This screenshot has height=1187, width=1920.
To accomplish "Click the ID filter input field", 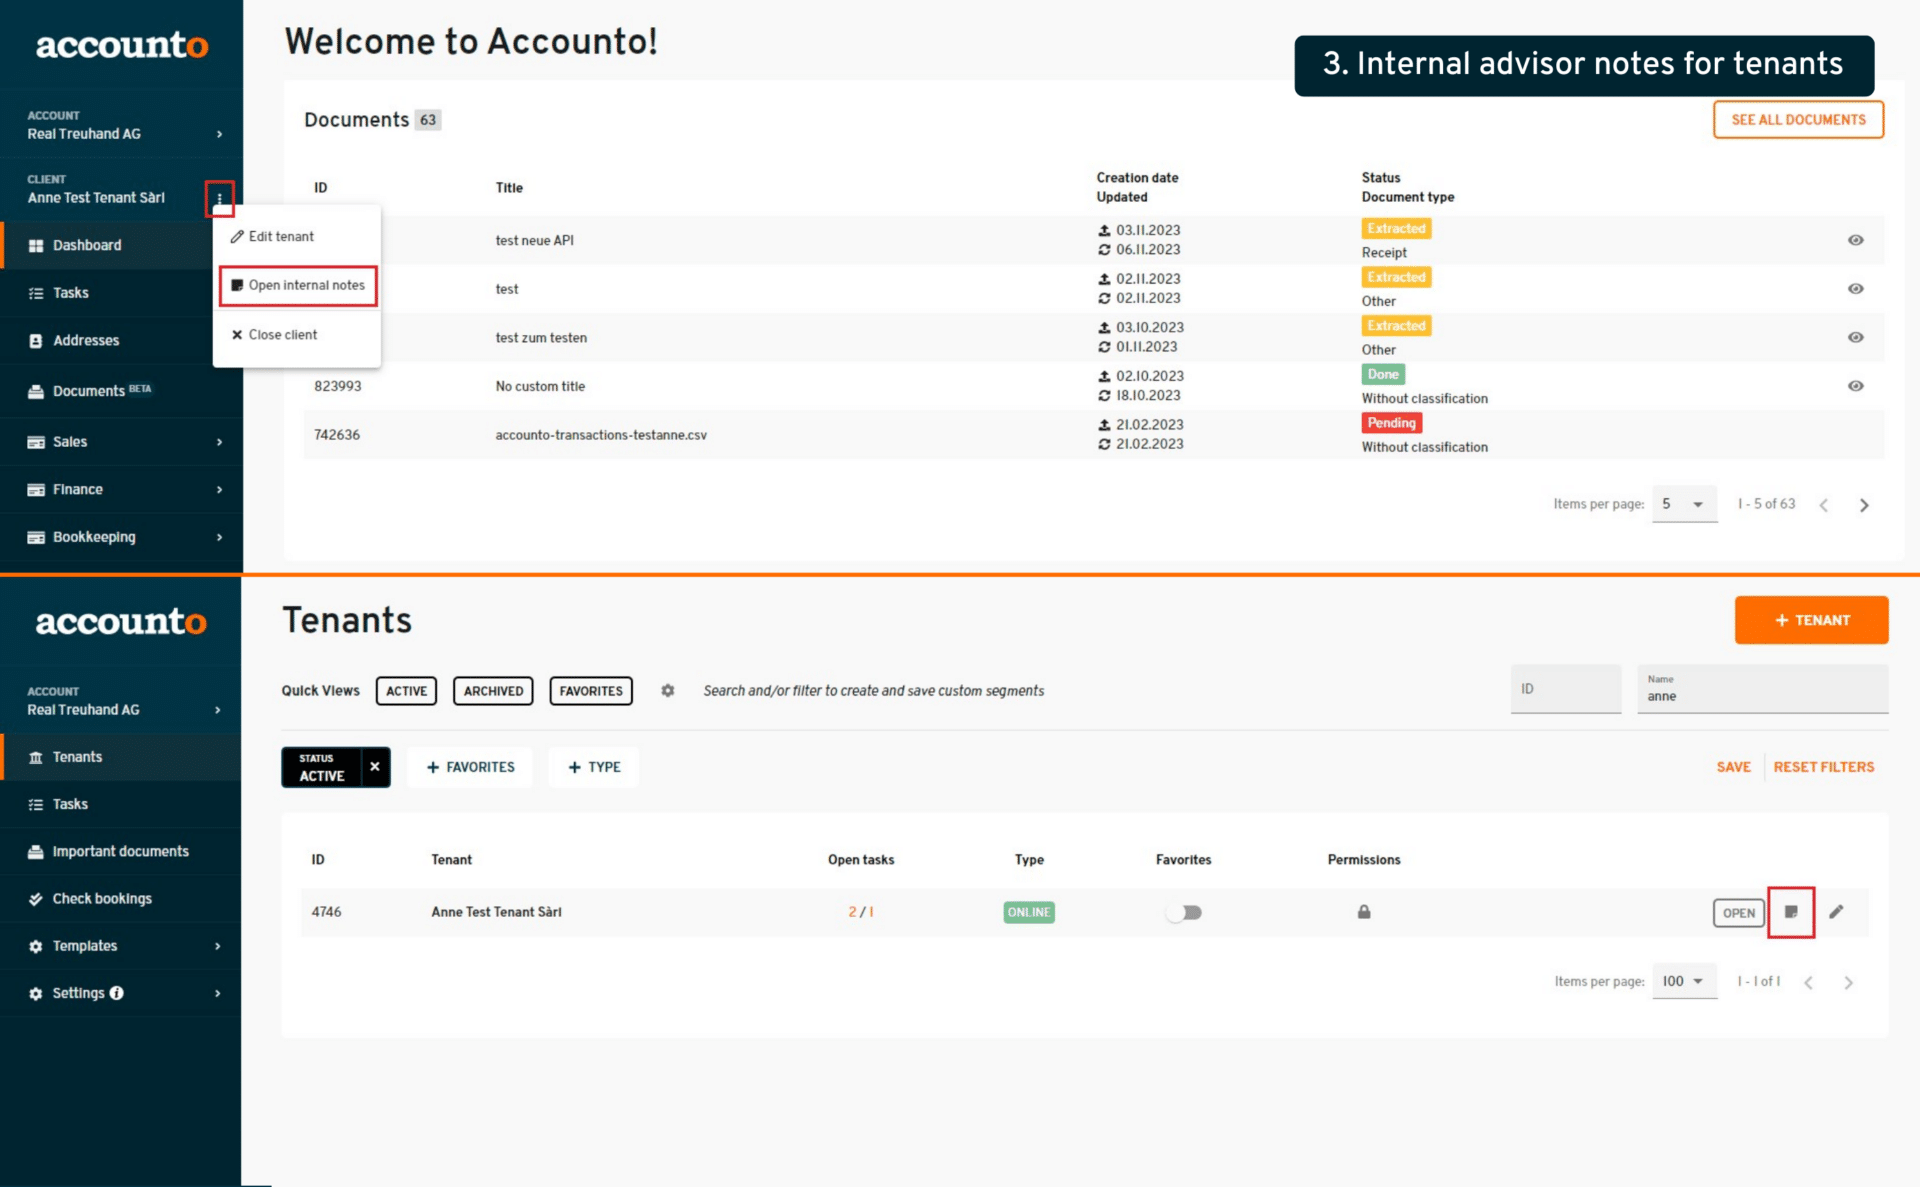I will point(1565,689).
